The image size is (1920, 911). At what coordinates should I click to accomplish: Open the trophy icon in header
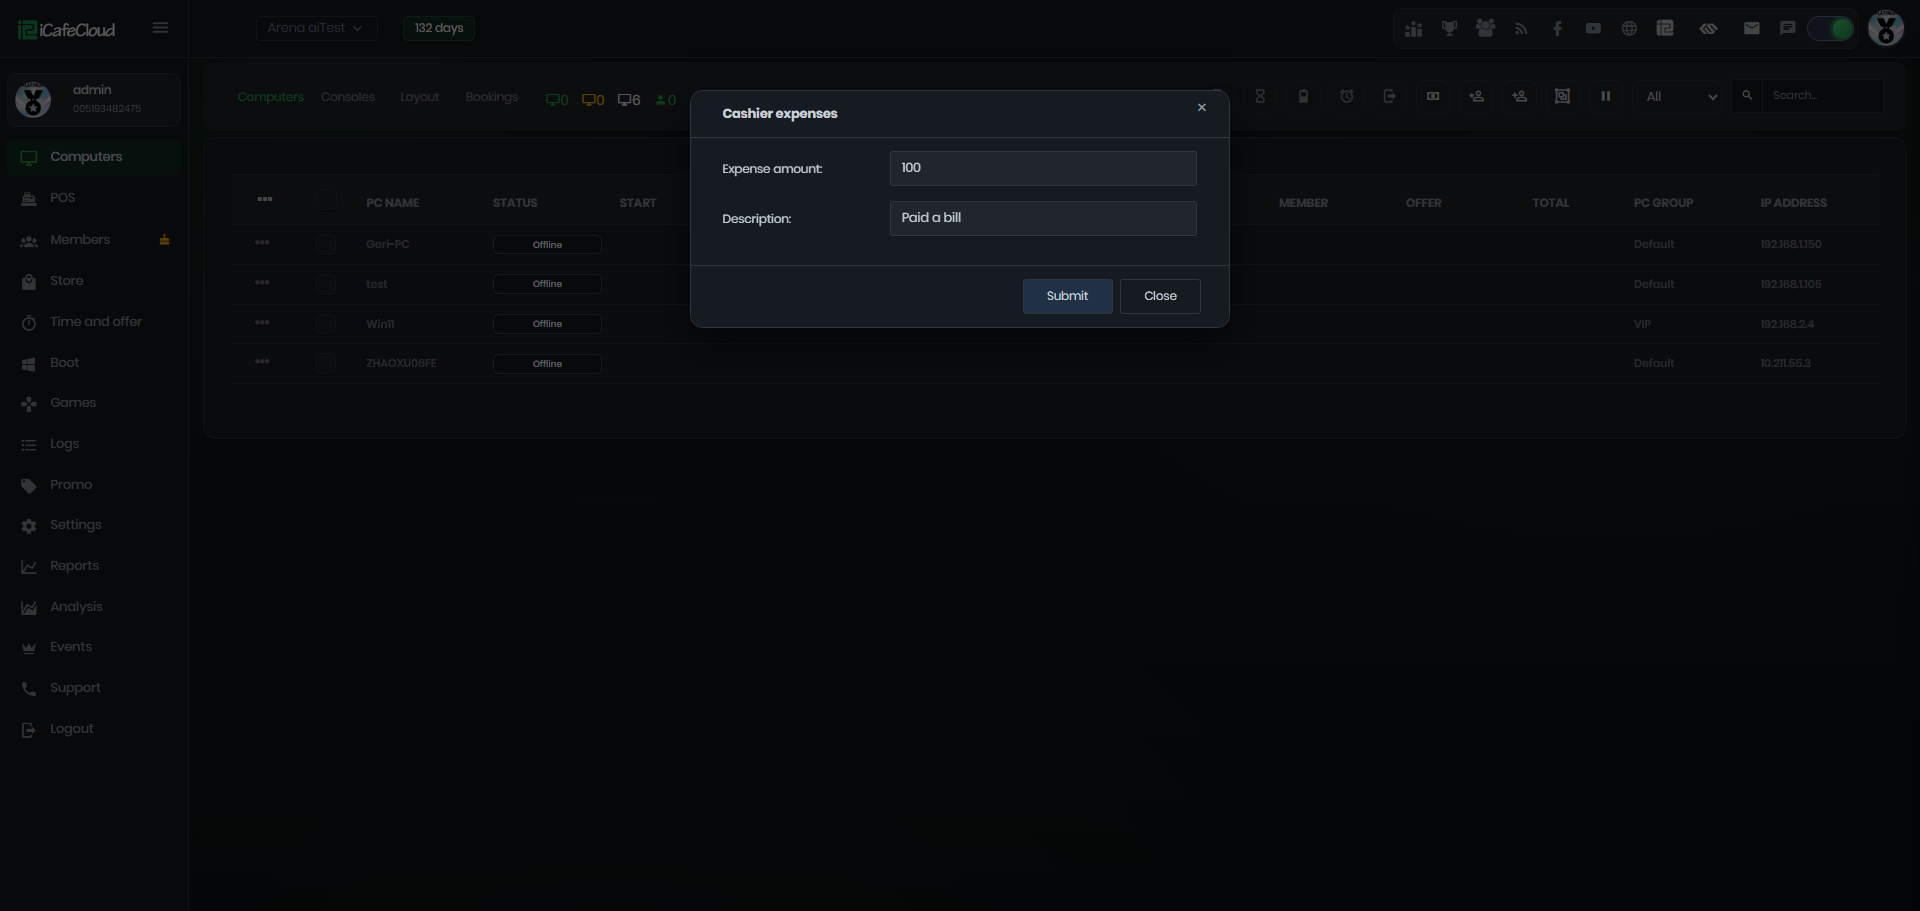(1449, 29)
